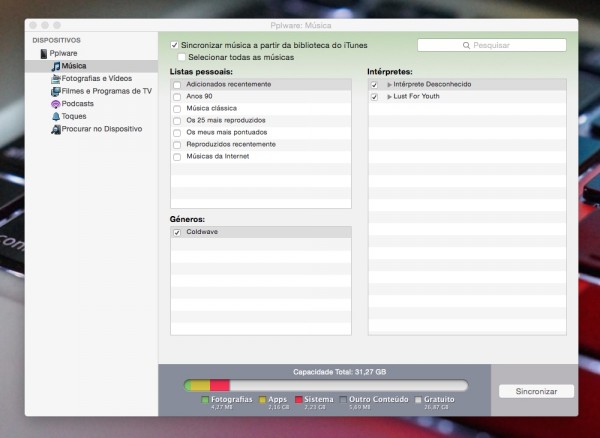600x438 pixels.
Task: Click the Listas pessoais heading
Action: [x=201, y=72]
